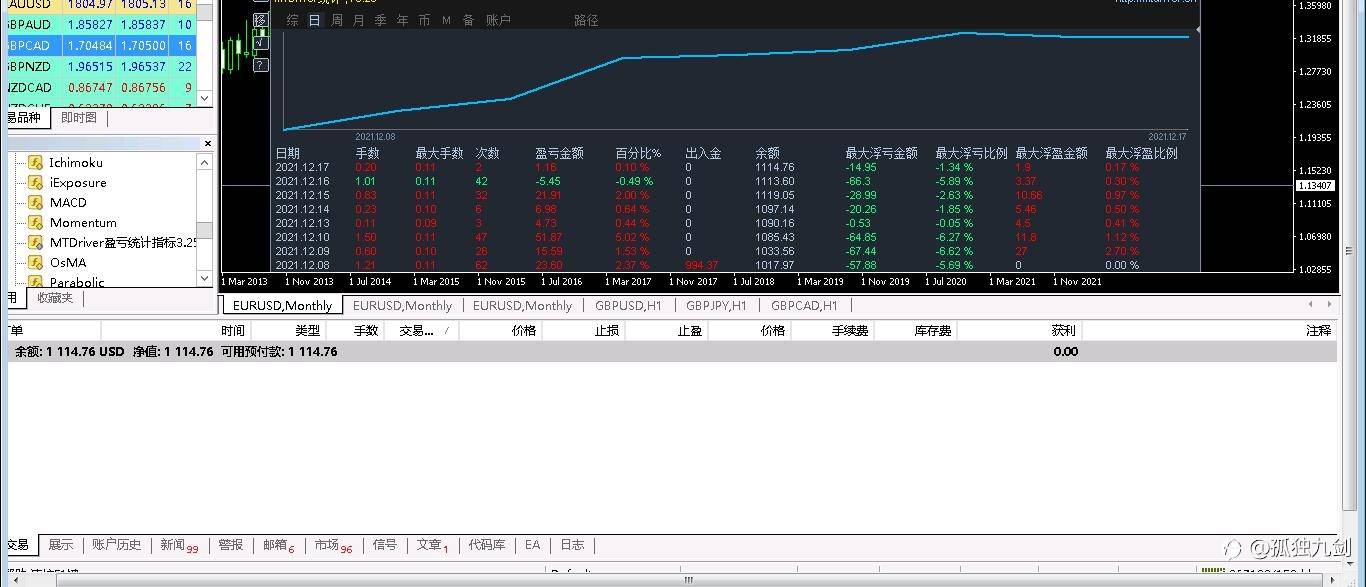The image size is (1366, 587).
Task: Select Momentum in the navigator tree
Action: [83, 222]
